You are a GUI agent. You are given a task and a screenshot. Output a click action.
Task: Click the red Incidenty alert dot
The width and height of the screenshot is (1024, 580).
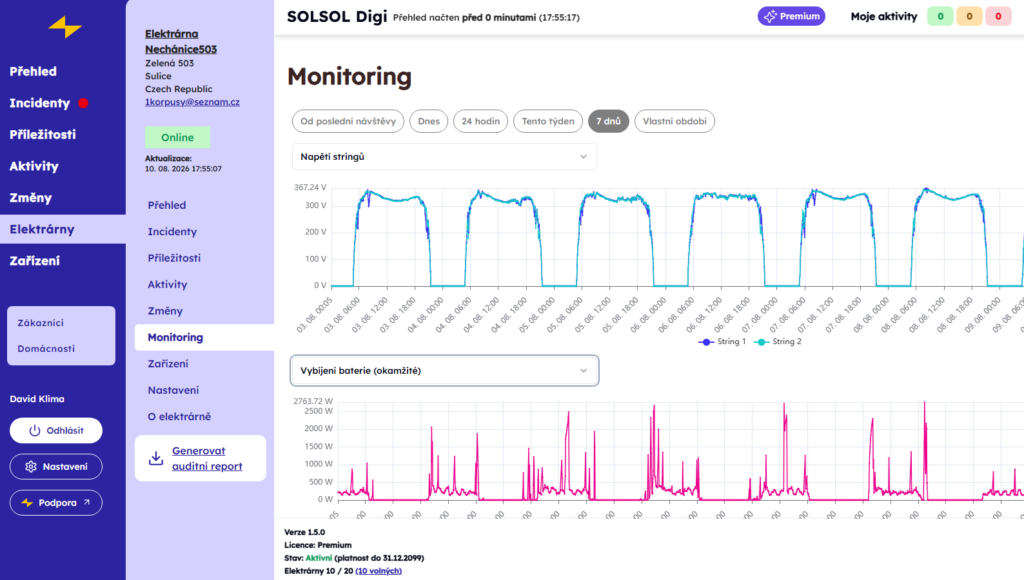pyautogui.click(x=83, y=103)
